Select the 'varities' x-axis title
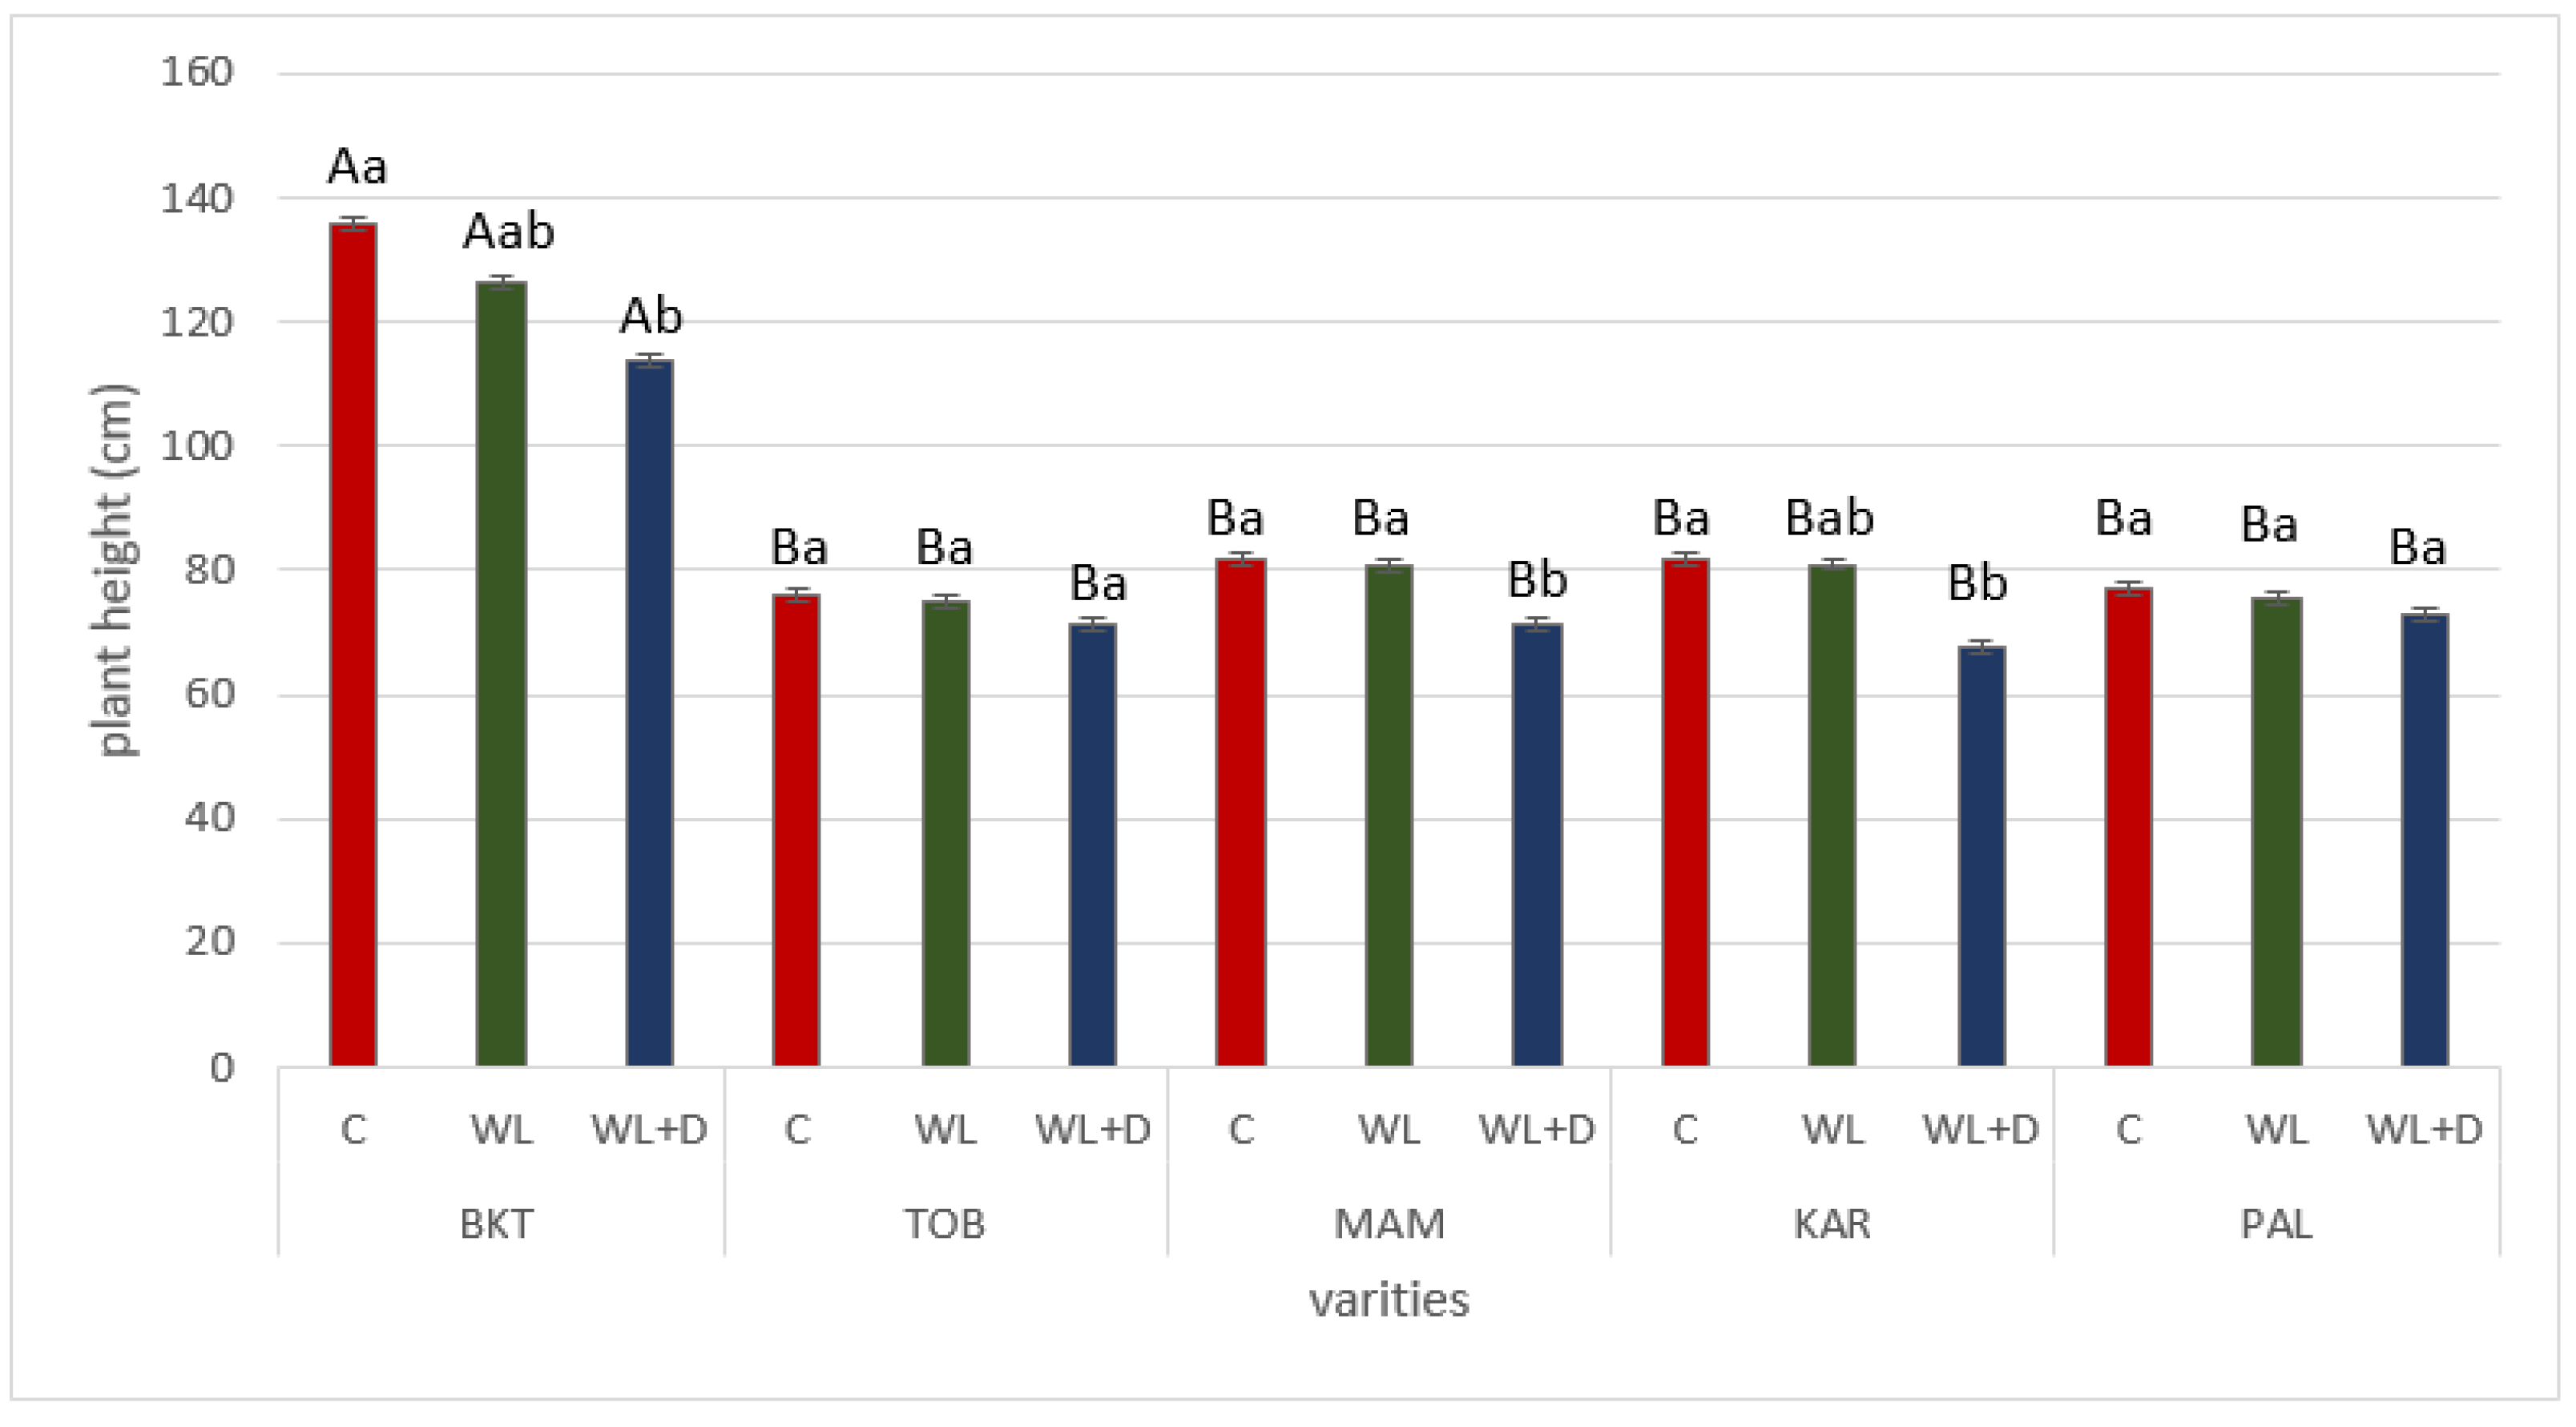Viewport: 2576px width, 1427px height. pos(1389,1301)
